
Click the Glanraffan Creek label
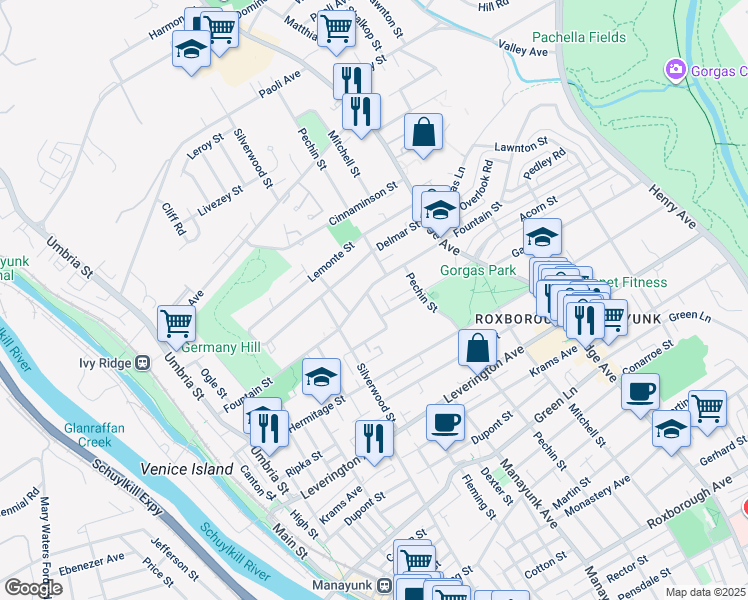click(x=94, y=435)
